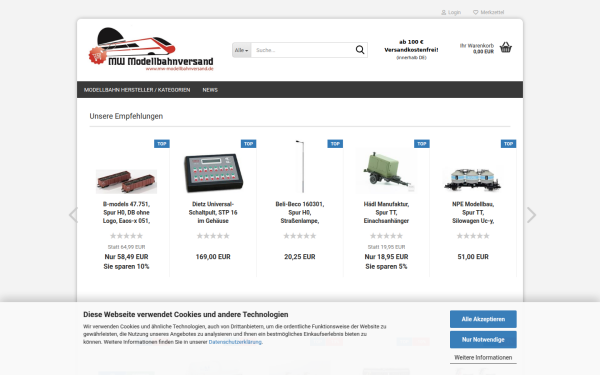The height and width of the screenshot is (375, 600).
Task: Click the 51,00 EUR price
Action: (473, 257)
